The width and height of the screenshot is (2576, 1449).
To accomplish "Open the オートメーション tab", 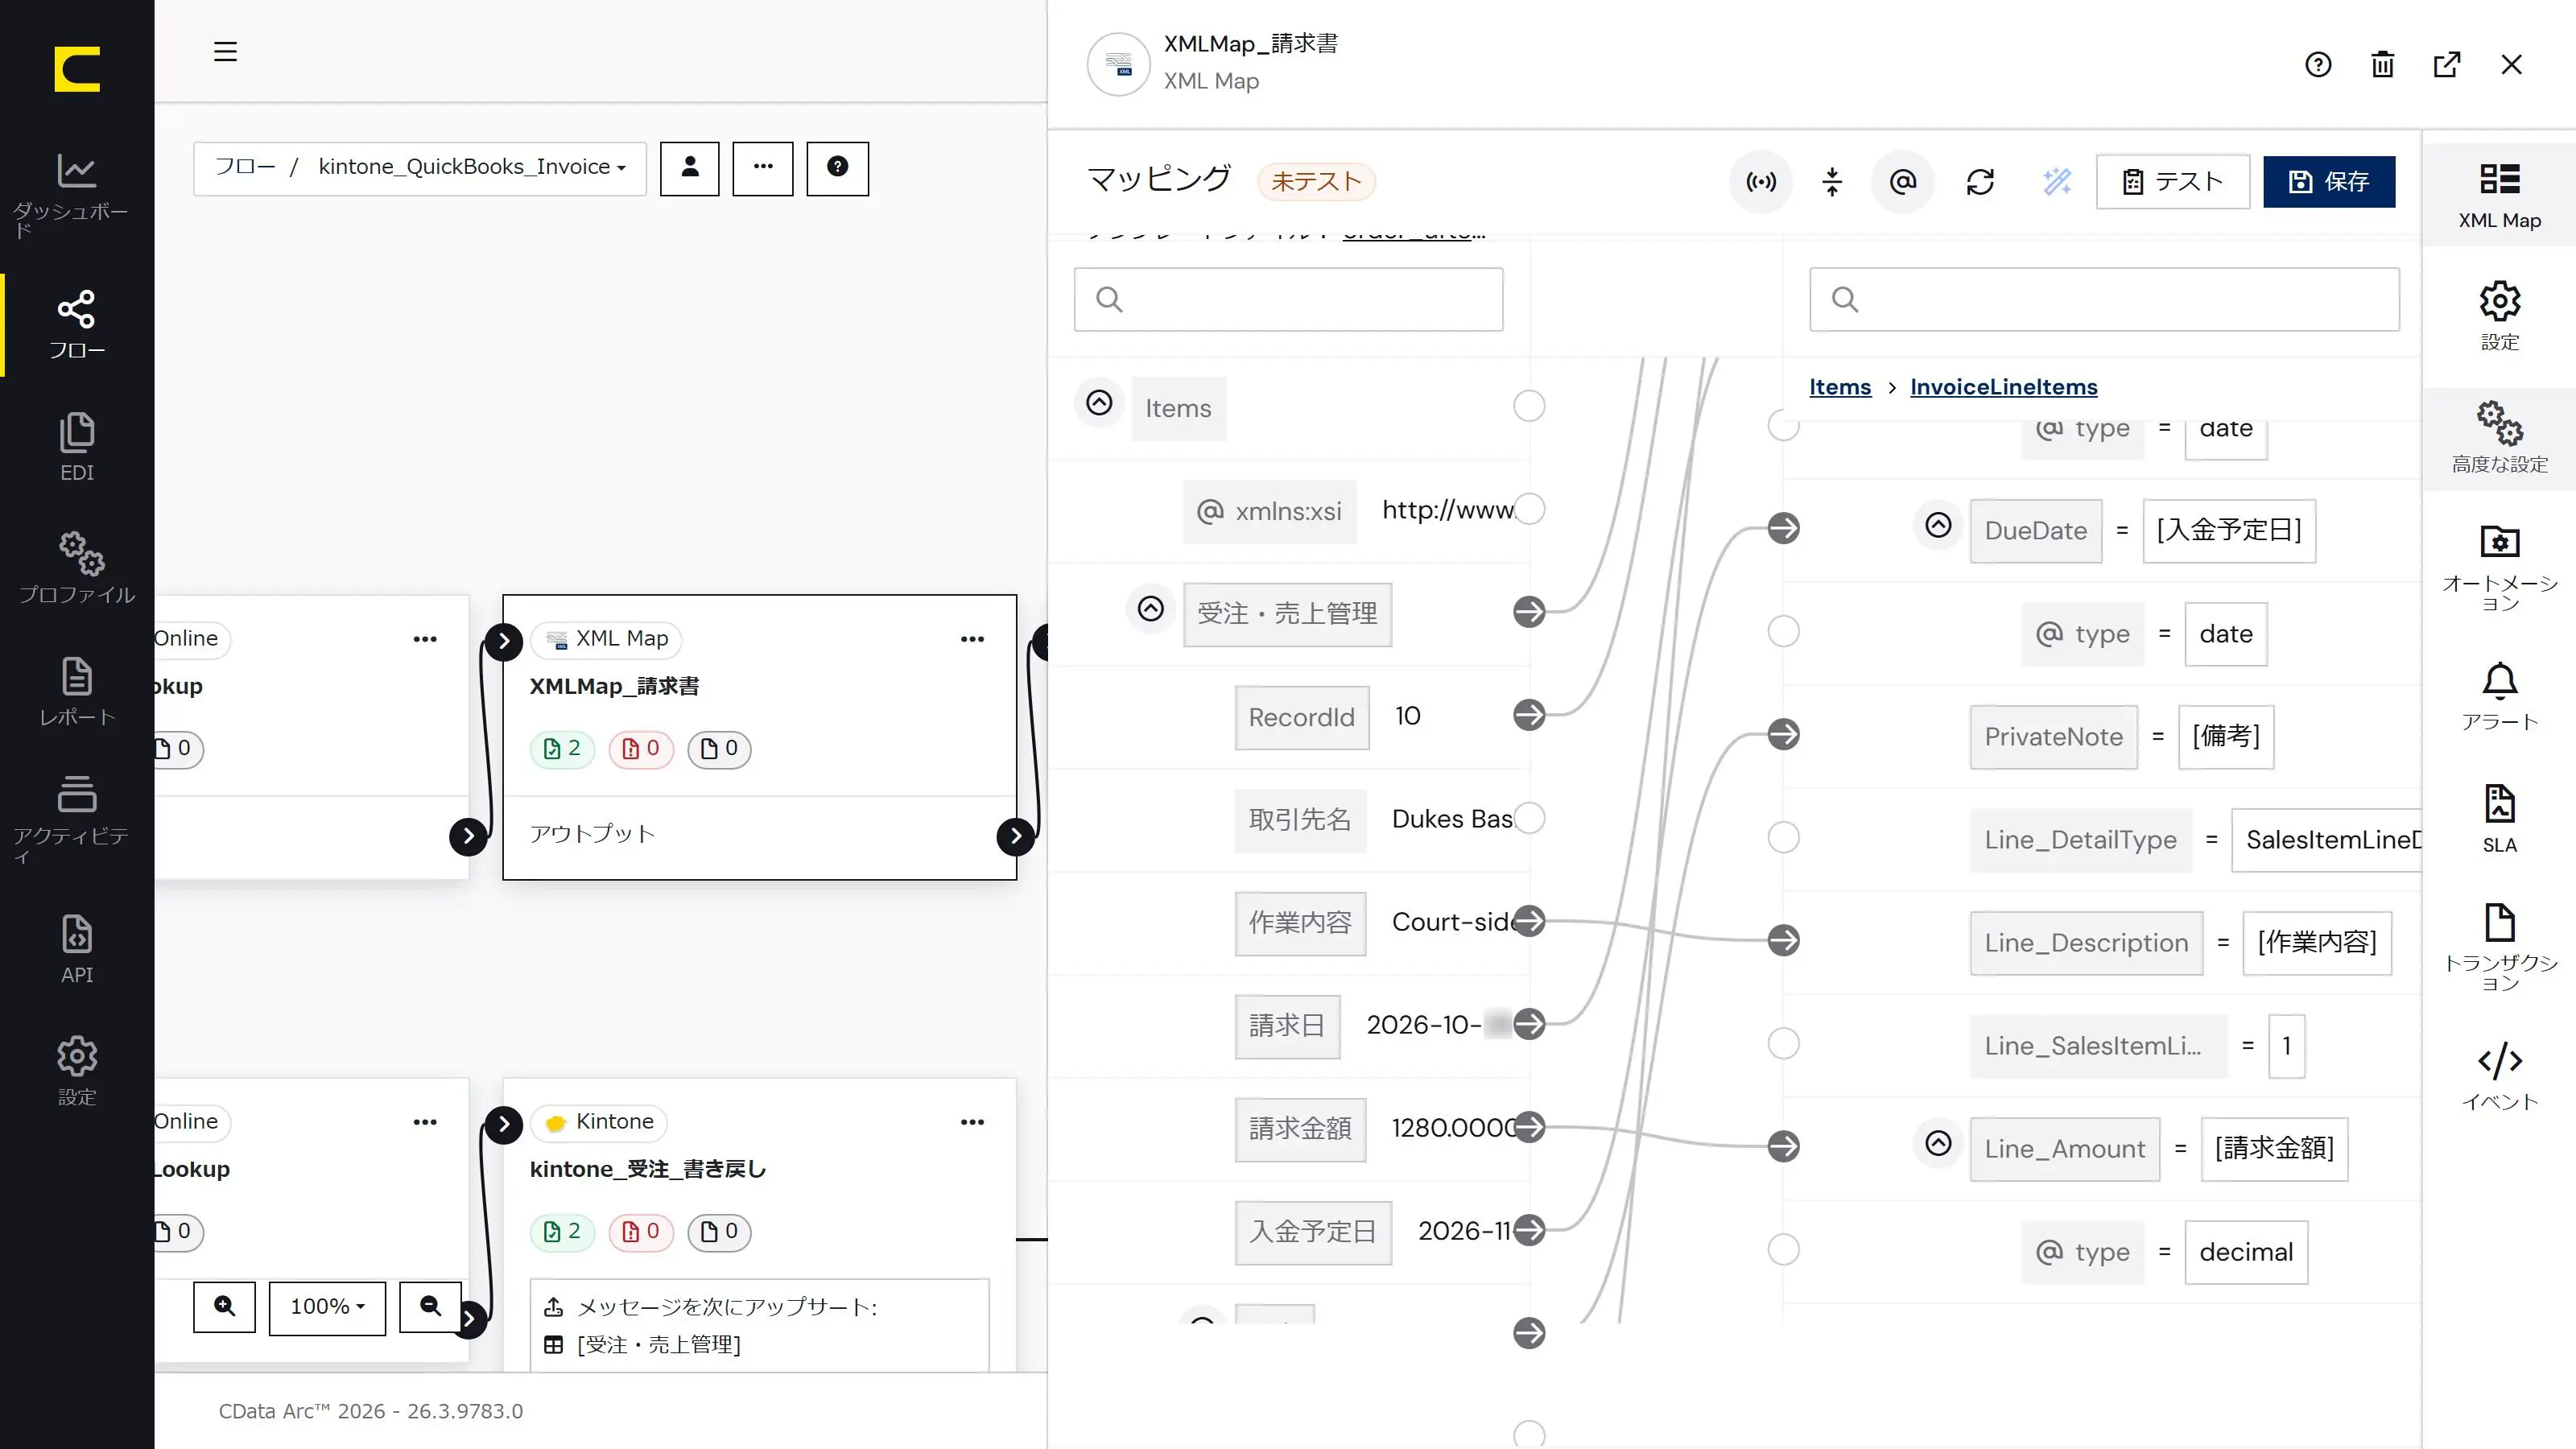I will [2499, 567].
